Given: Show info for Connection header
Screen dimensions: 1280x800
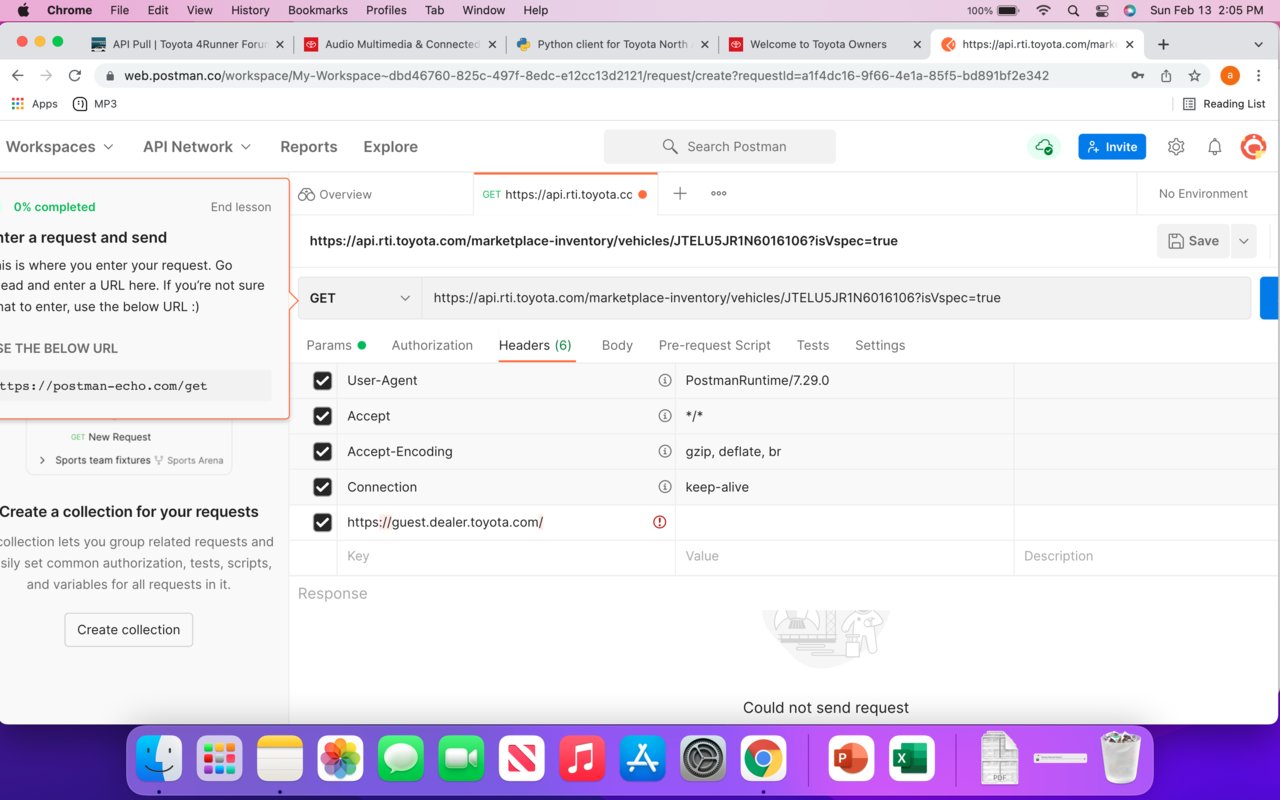Looking at the screenshot, I should click(664, 487).
